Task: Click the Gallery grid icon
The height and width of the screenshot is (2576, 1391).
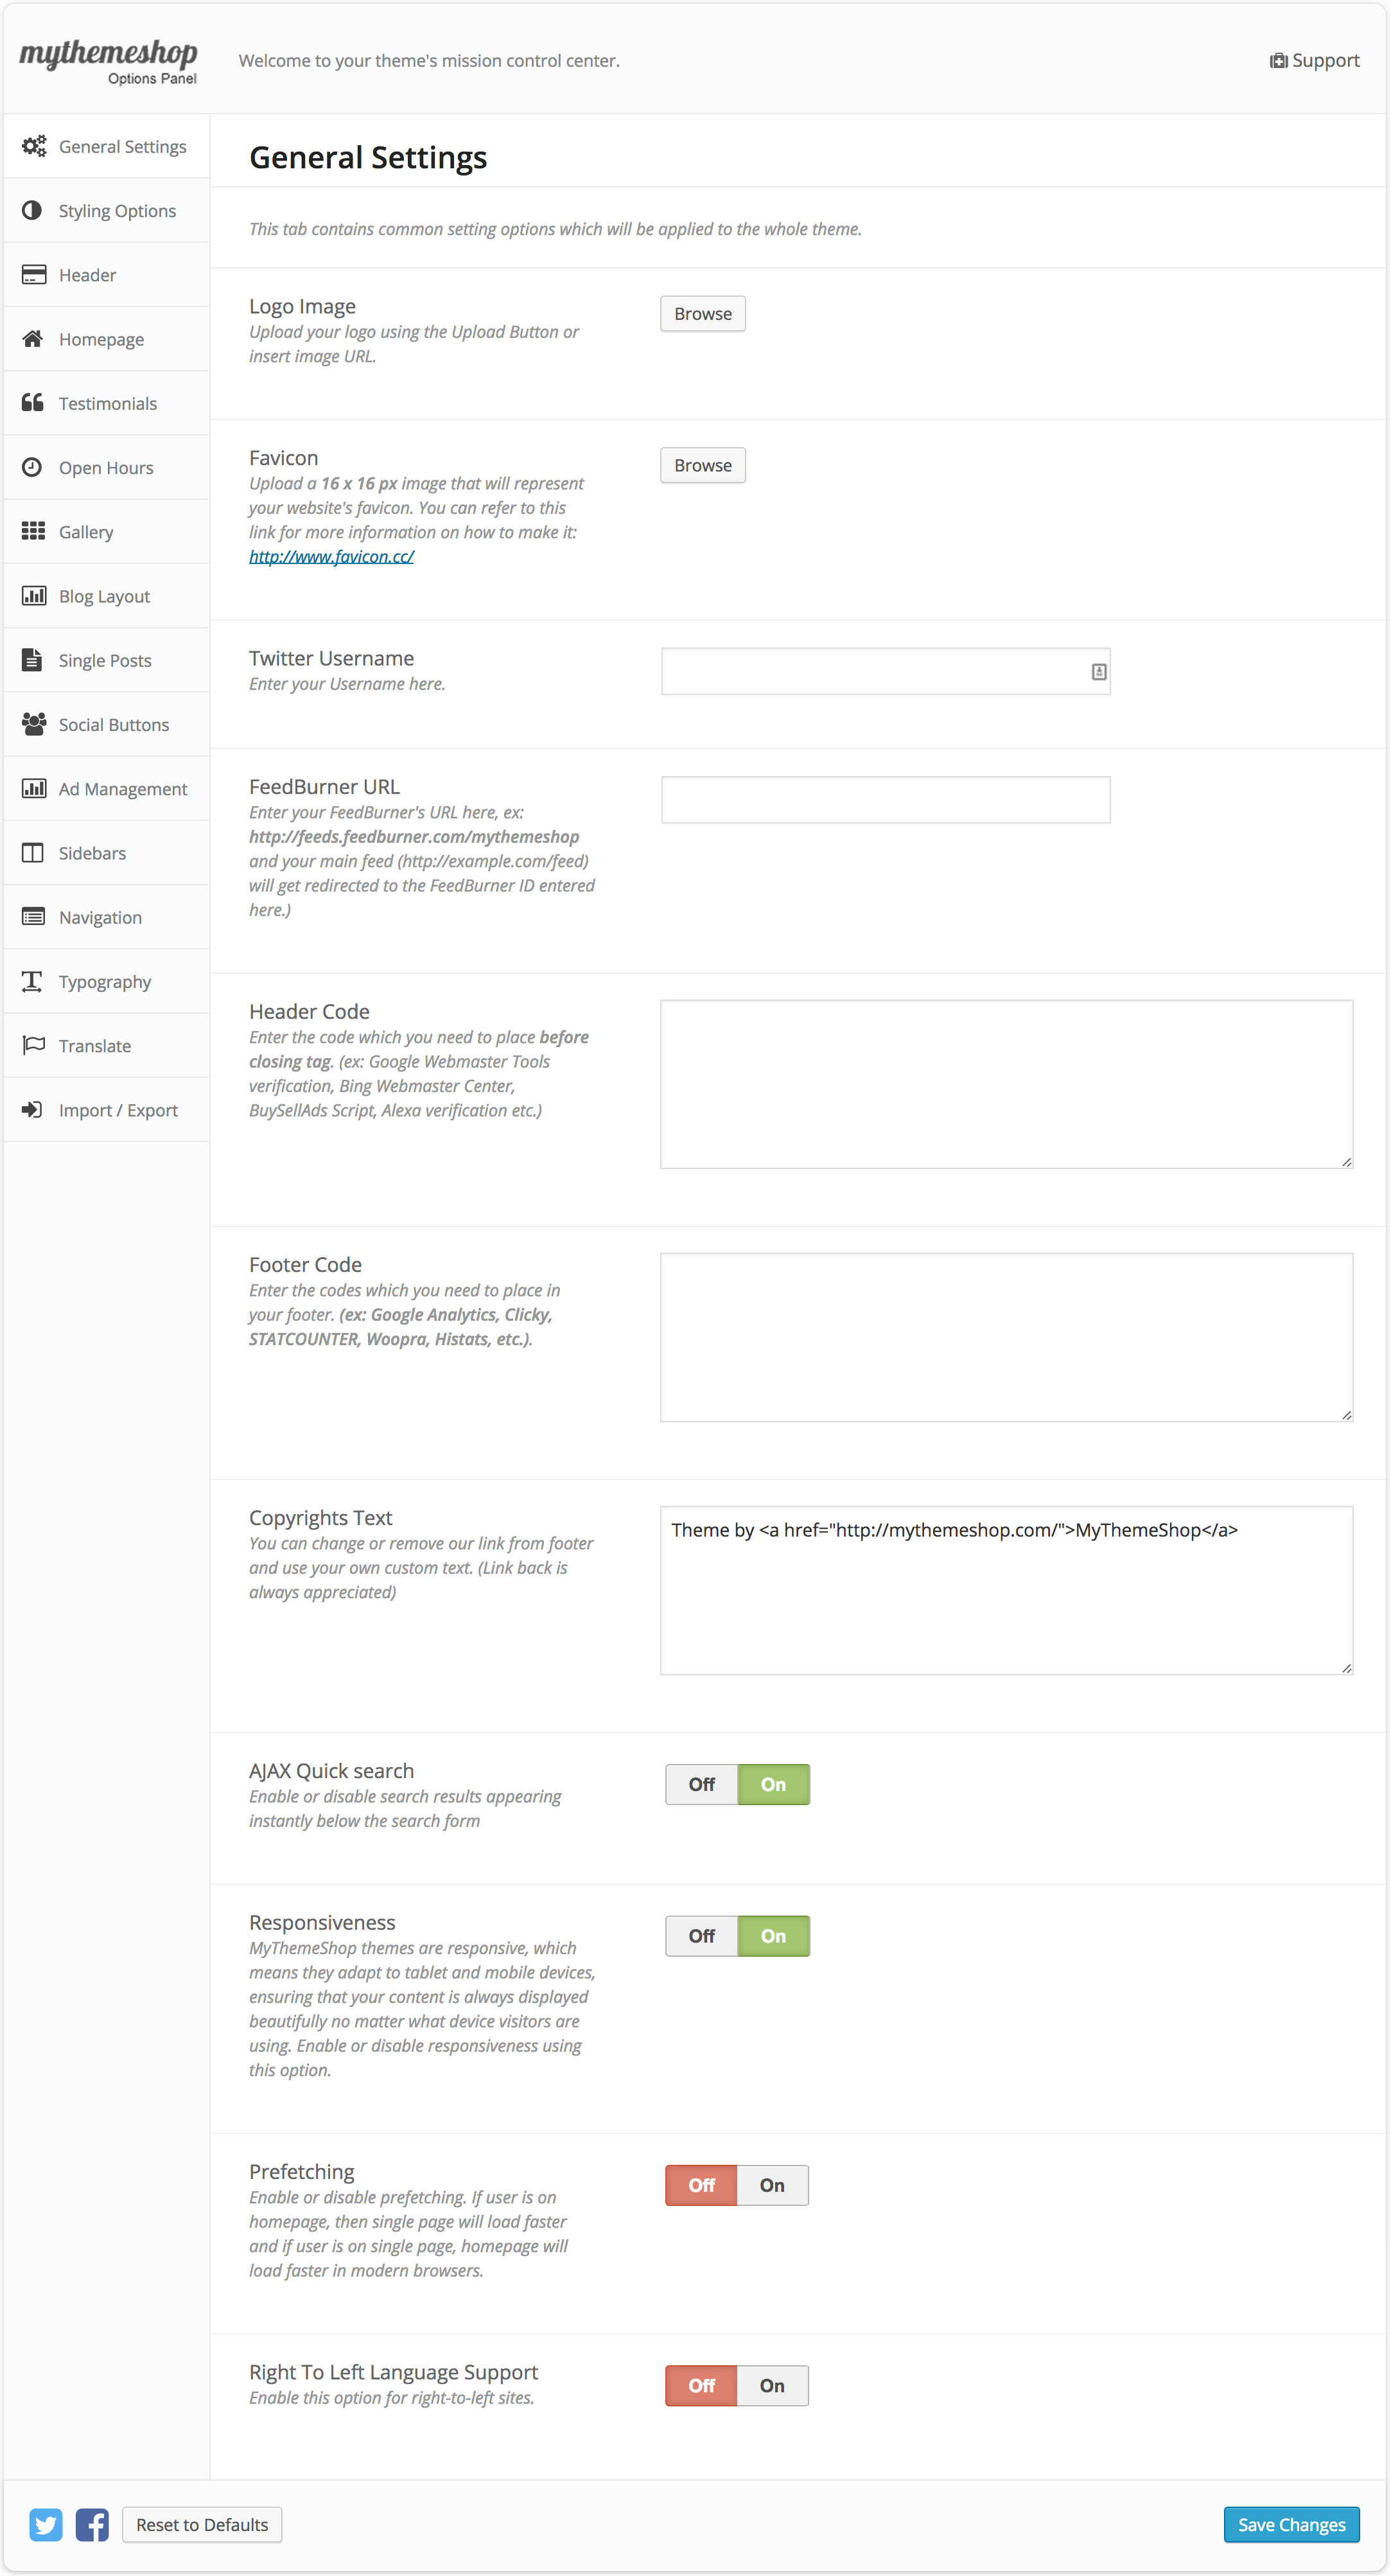Action: (33, 531)
